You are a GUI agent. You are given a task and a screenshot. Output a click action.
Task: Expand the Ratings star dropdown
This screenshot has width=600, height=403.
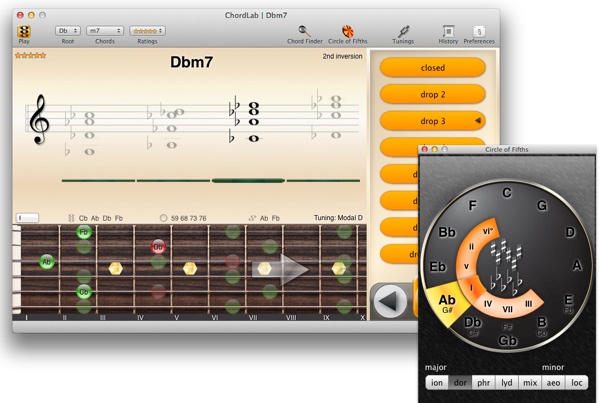147,31
